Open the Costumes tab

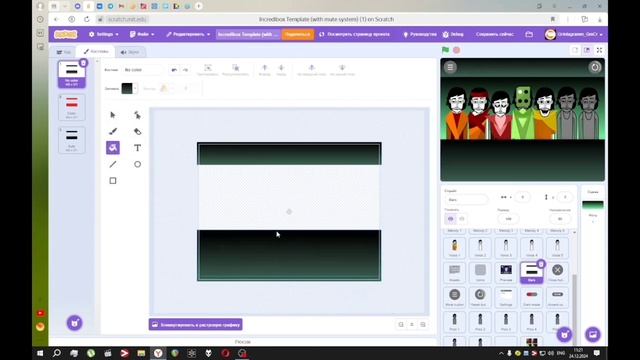point(96,51)
